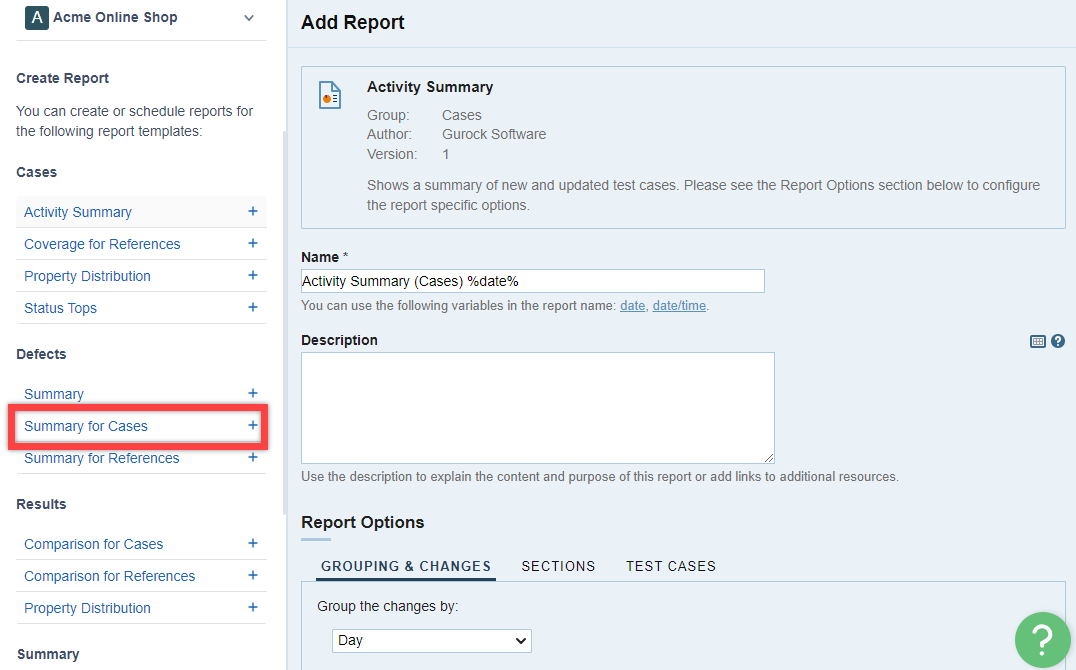Select the Grouping & Changes tab
Screen dimensions: 1076x670
click(x=405, y=566)
